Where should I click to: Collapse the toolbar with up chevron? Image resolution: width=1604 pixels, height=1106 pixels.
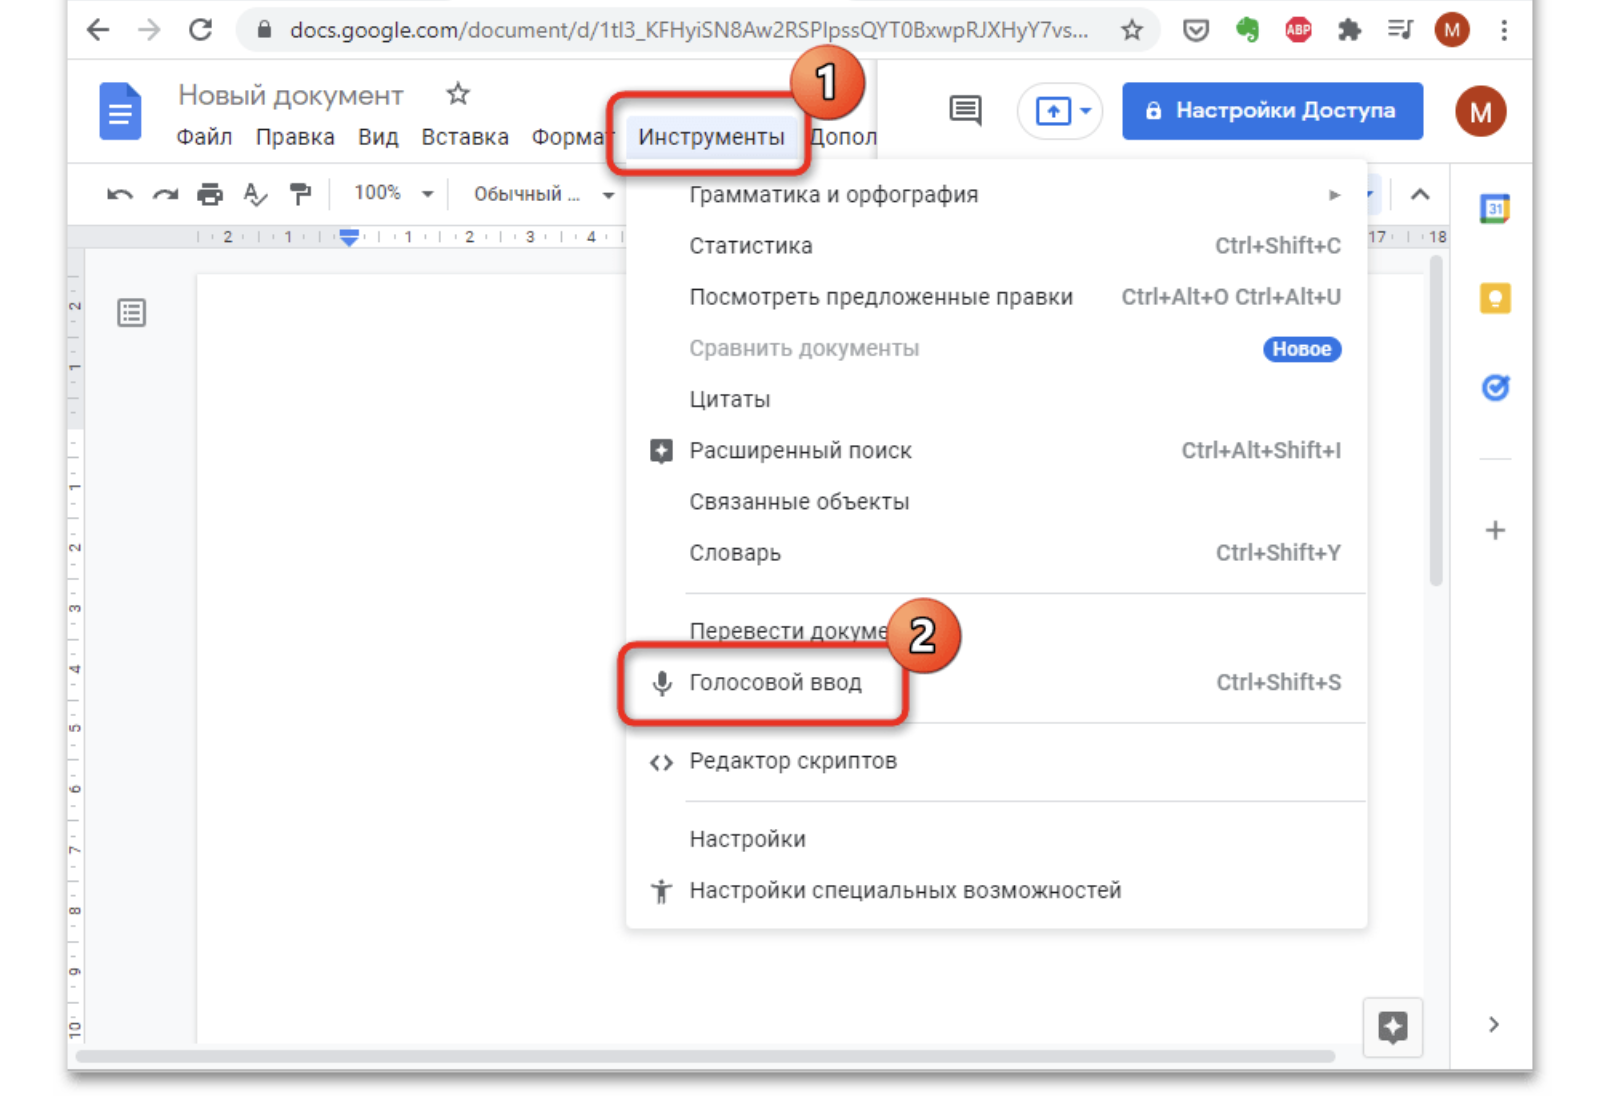point(1419,194)
